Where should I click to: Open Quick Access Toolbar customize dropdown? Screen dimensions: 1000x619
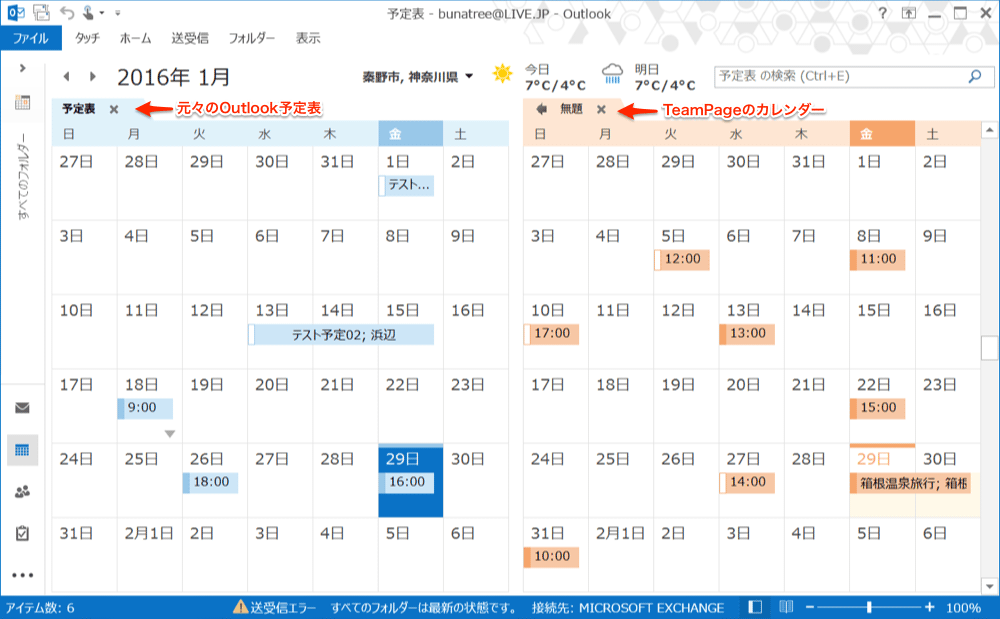(x=117, y=13)
